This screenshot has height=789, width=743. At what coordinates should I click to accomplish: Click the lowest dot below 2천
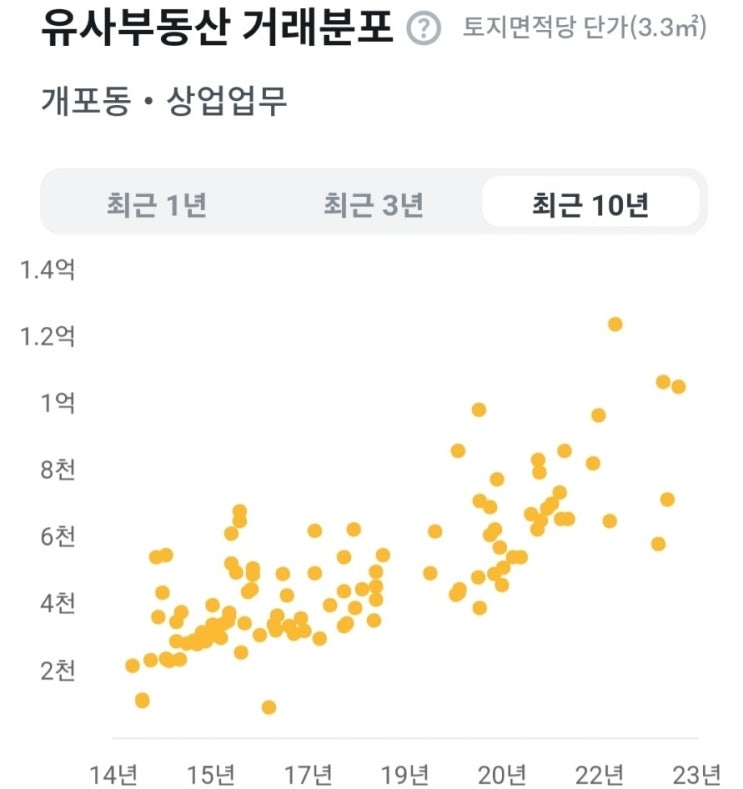(268, 707)
